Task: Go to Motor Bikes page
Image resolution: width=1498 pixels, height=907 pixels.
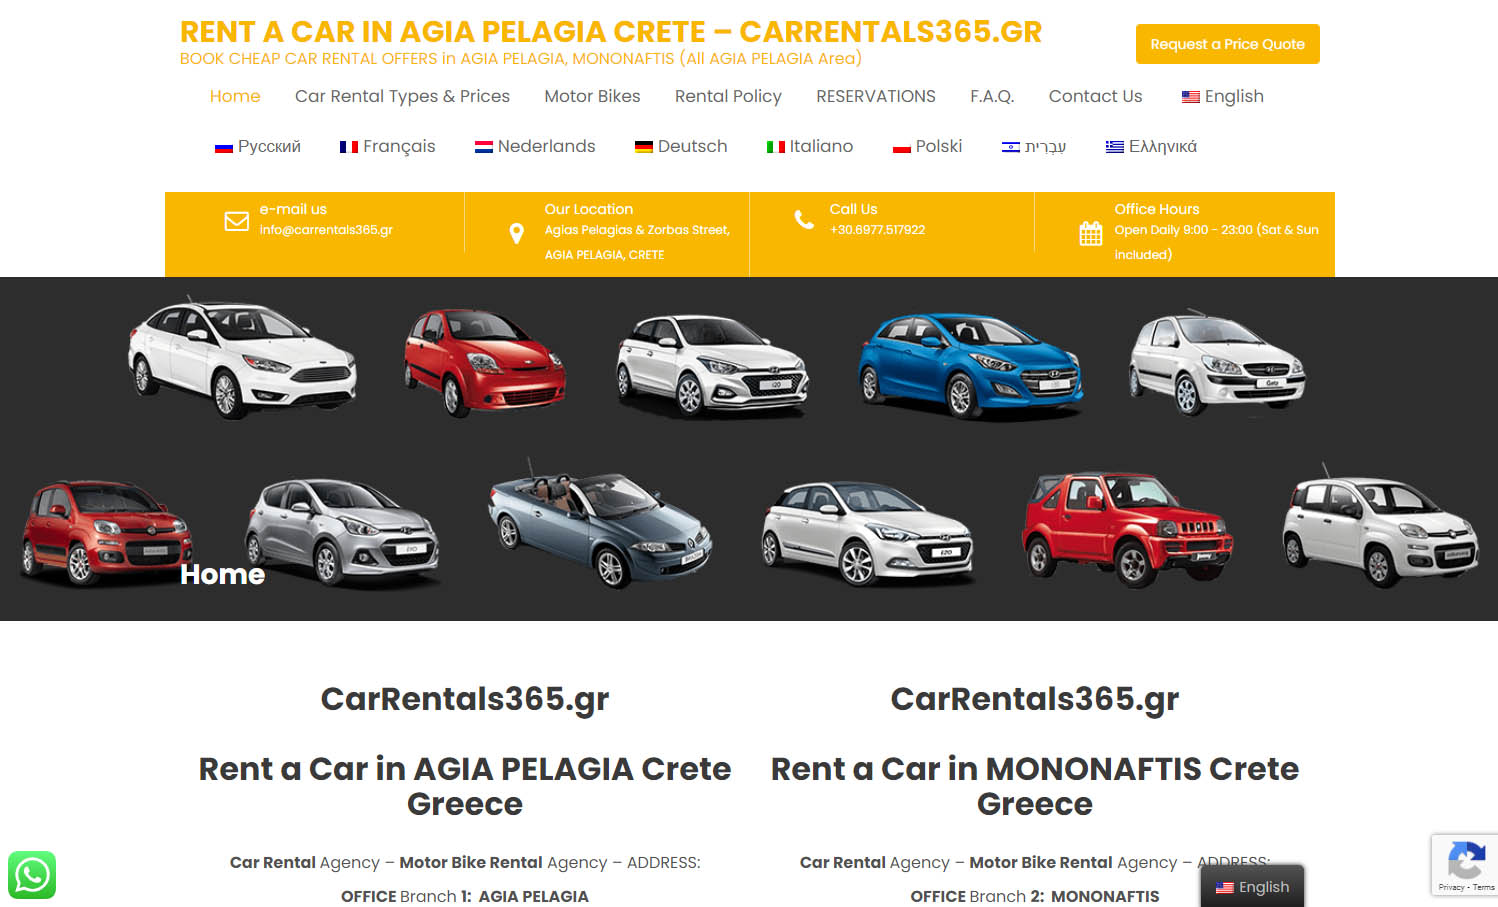Action: 592,96
